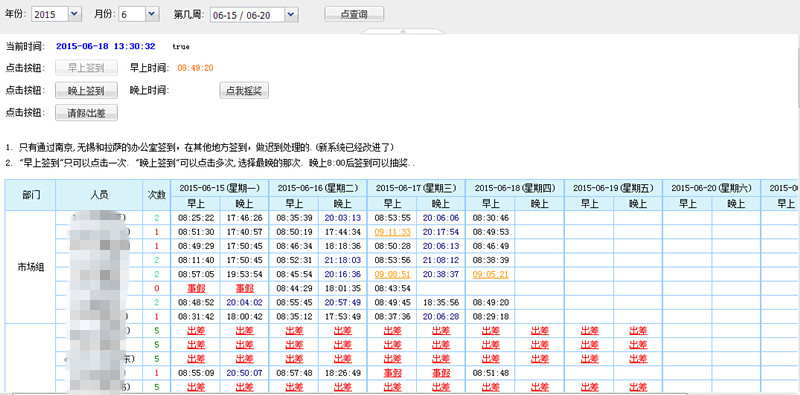The image size is (800, 395).
Task: Select the blue 20:50:07 evening cell
Action: click(244, 373)
